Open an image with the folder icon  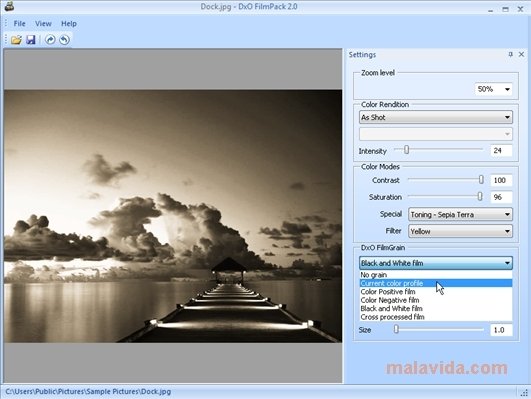(x=16, y=40)
